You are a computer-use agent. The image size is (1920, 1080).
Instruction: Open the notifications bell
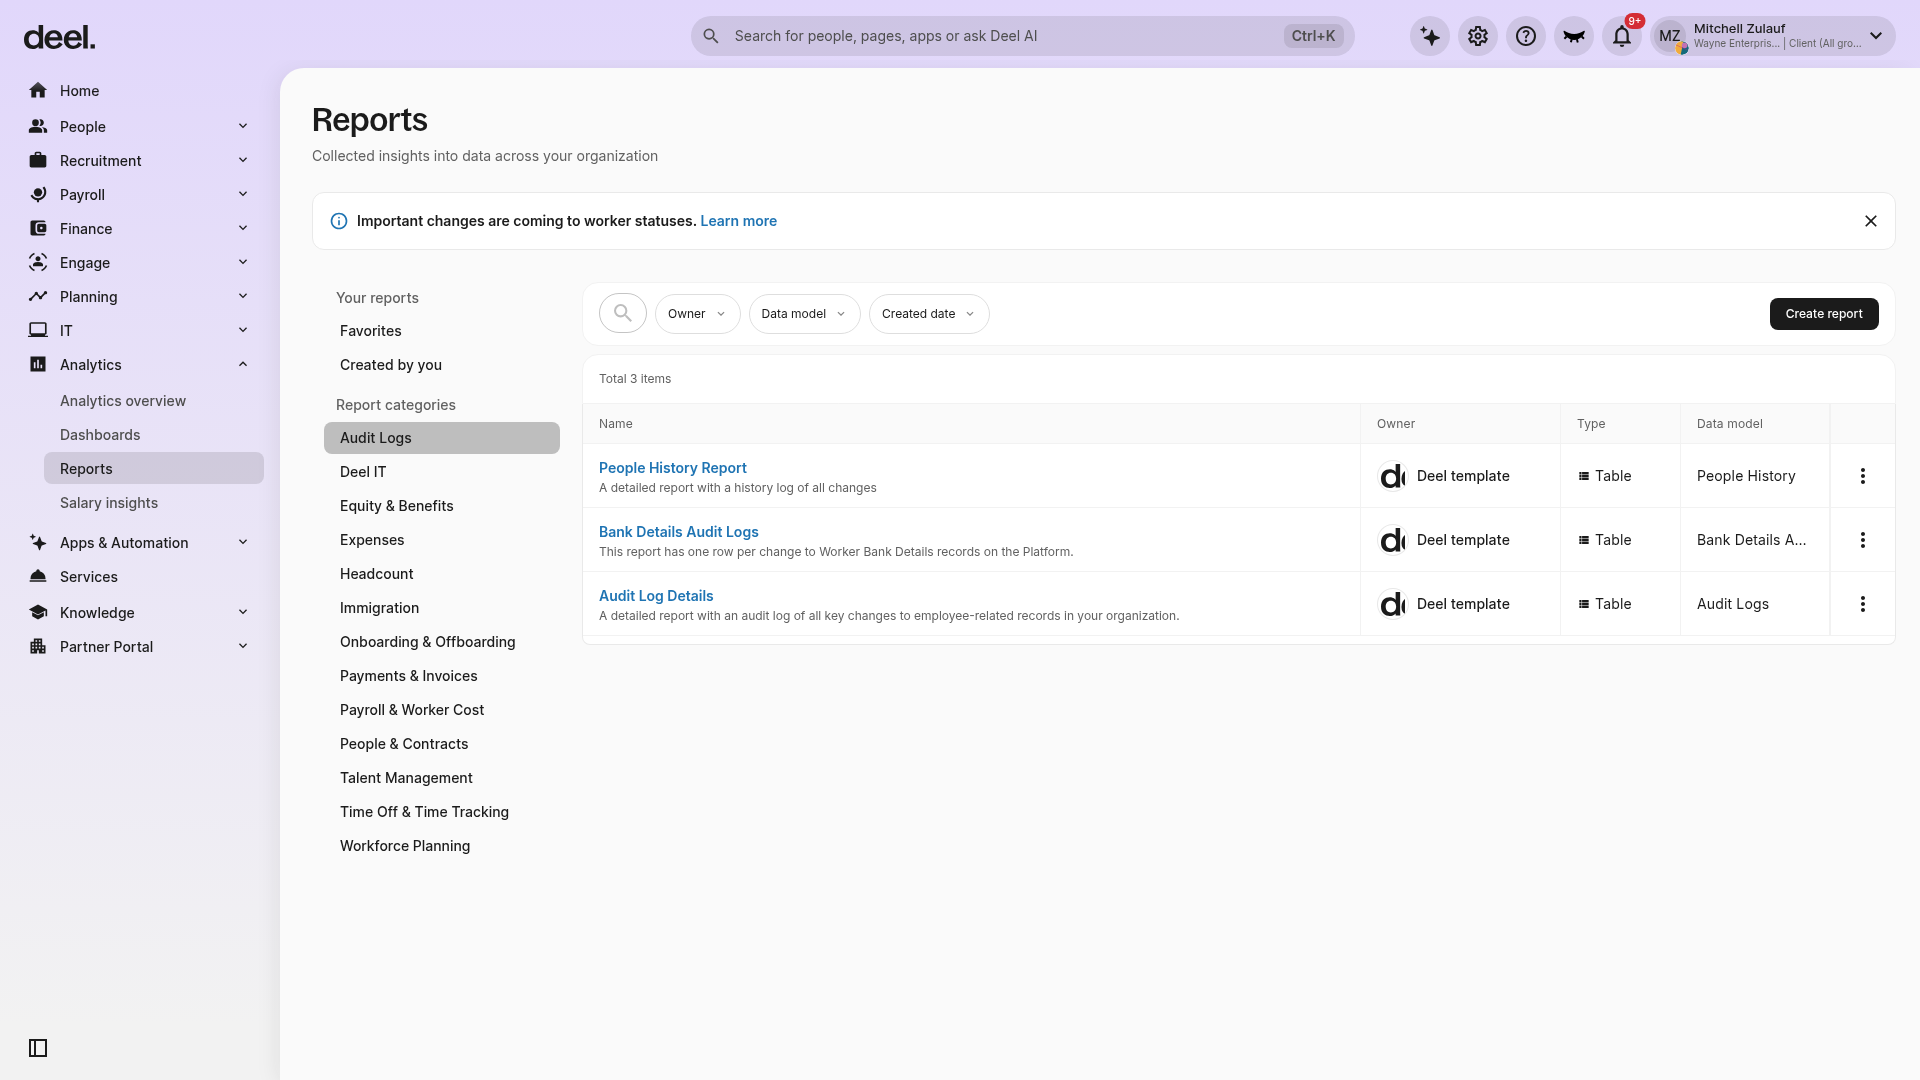tap(1622, 36)
